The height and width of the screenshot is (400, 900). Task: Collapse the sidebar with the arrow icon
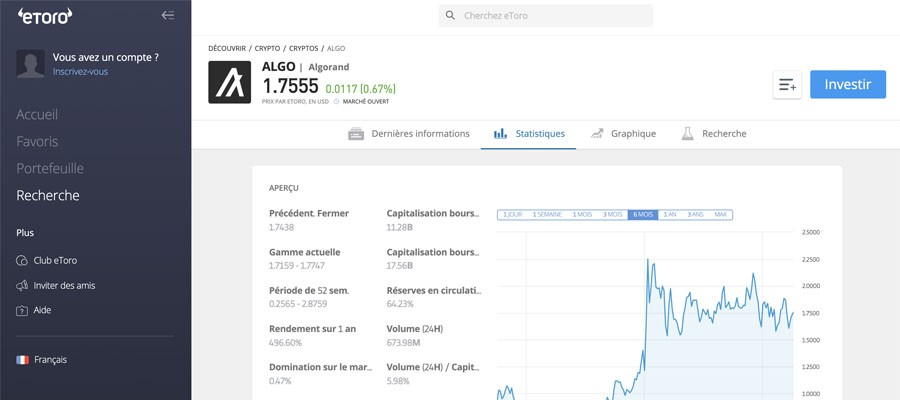[x=168, y=15]
